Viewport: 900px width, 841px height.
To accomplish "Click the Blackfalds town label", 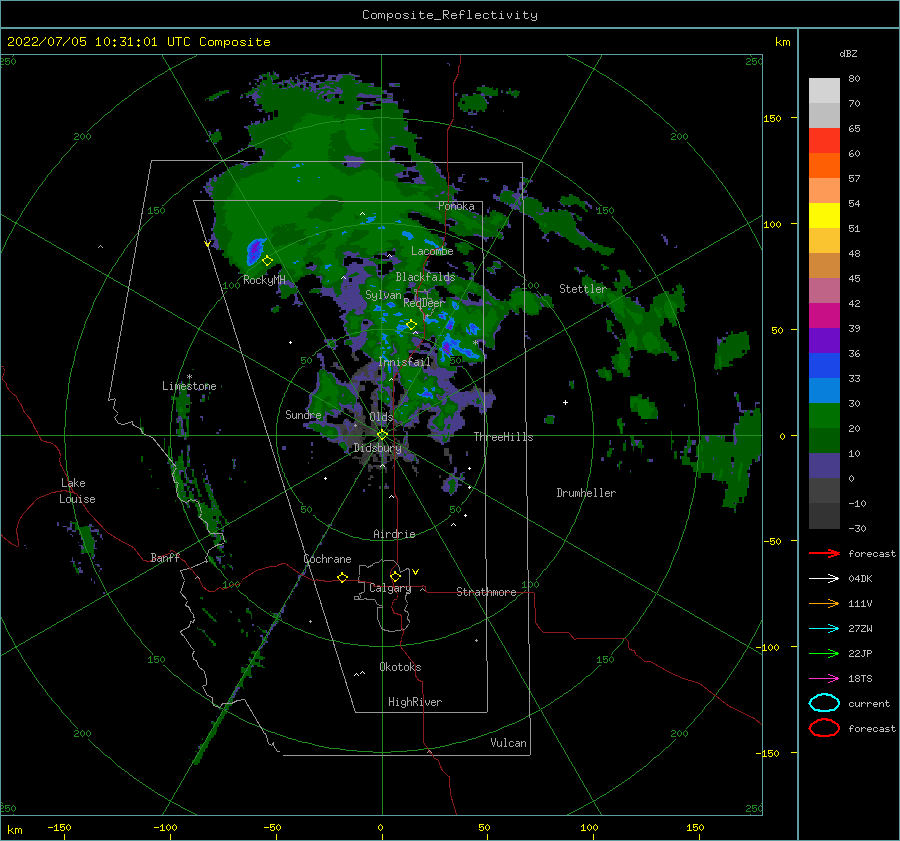I will click(x=425, y=277).
